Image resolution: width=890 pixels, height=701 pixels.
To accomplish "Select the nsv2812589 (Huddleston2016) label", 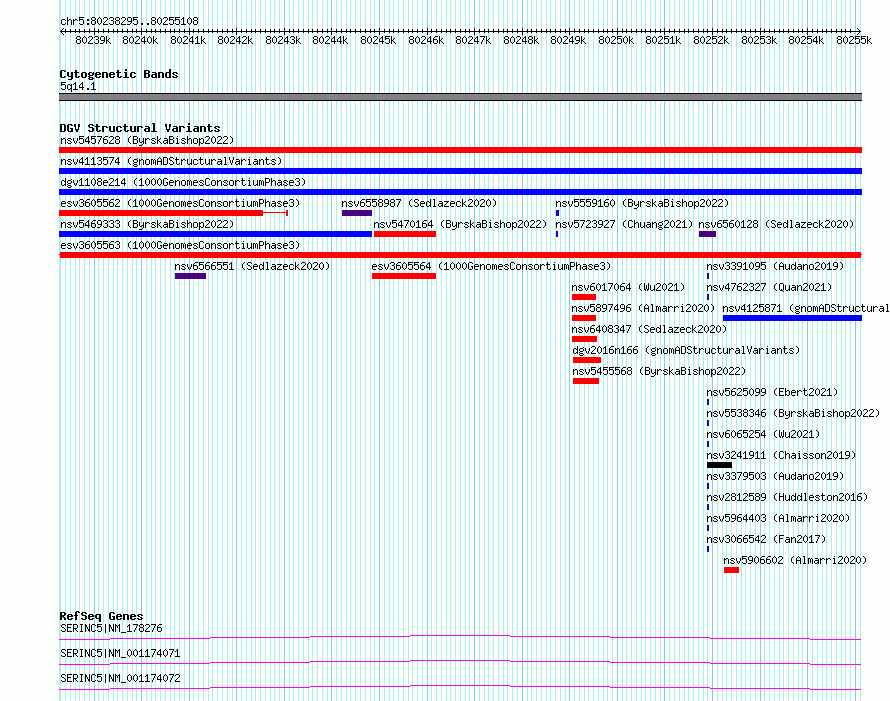I will point(787,497).
